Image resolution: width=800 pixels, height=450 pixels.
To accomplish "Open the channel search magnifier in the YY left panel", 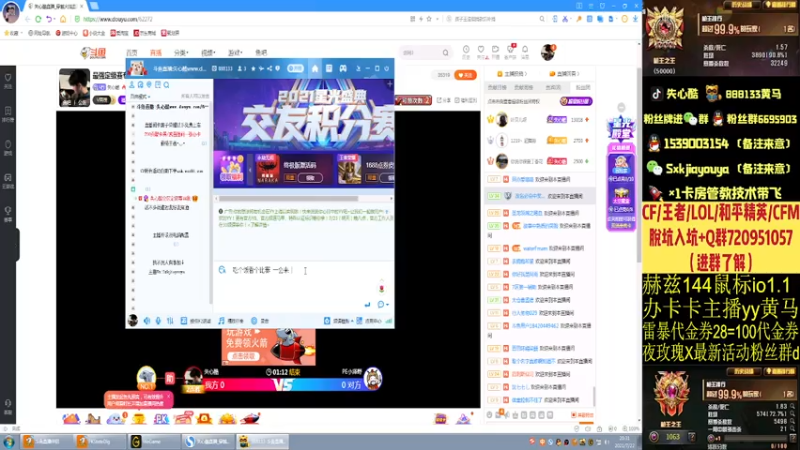I will coord(166,85).
